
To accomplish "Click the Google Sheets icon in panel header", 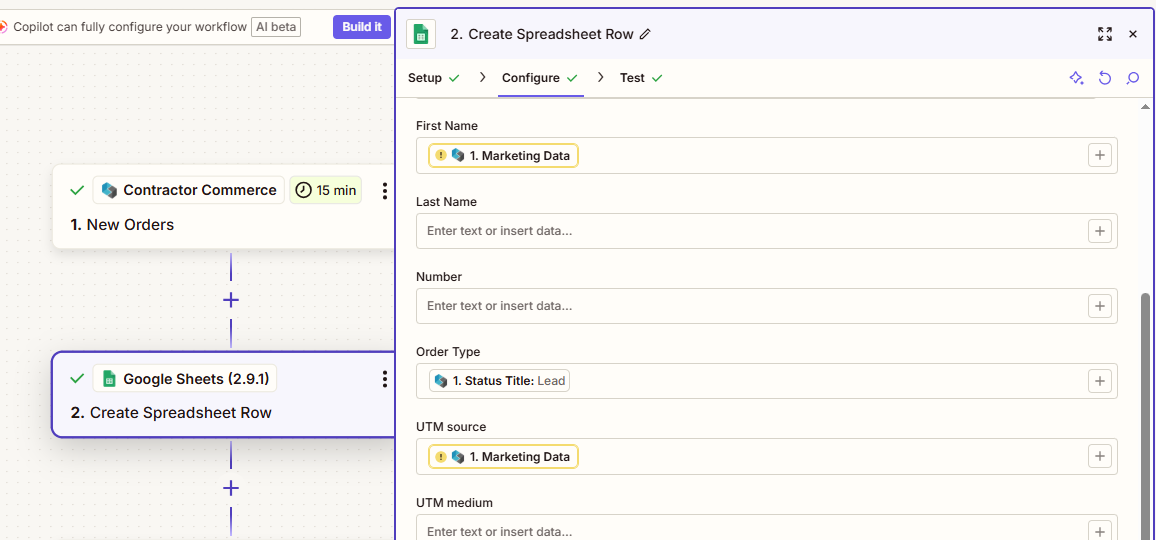I will 421,34.
